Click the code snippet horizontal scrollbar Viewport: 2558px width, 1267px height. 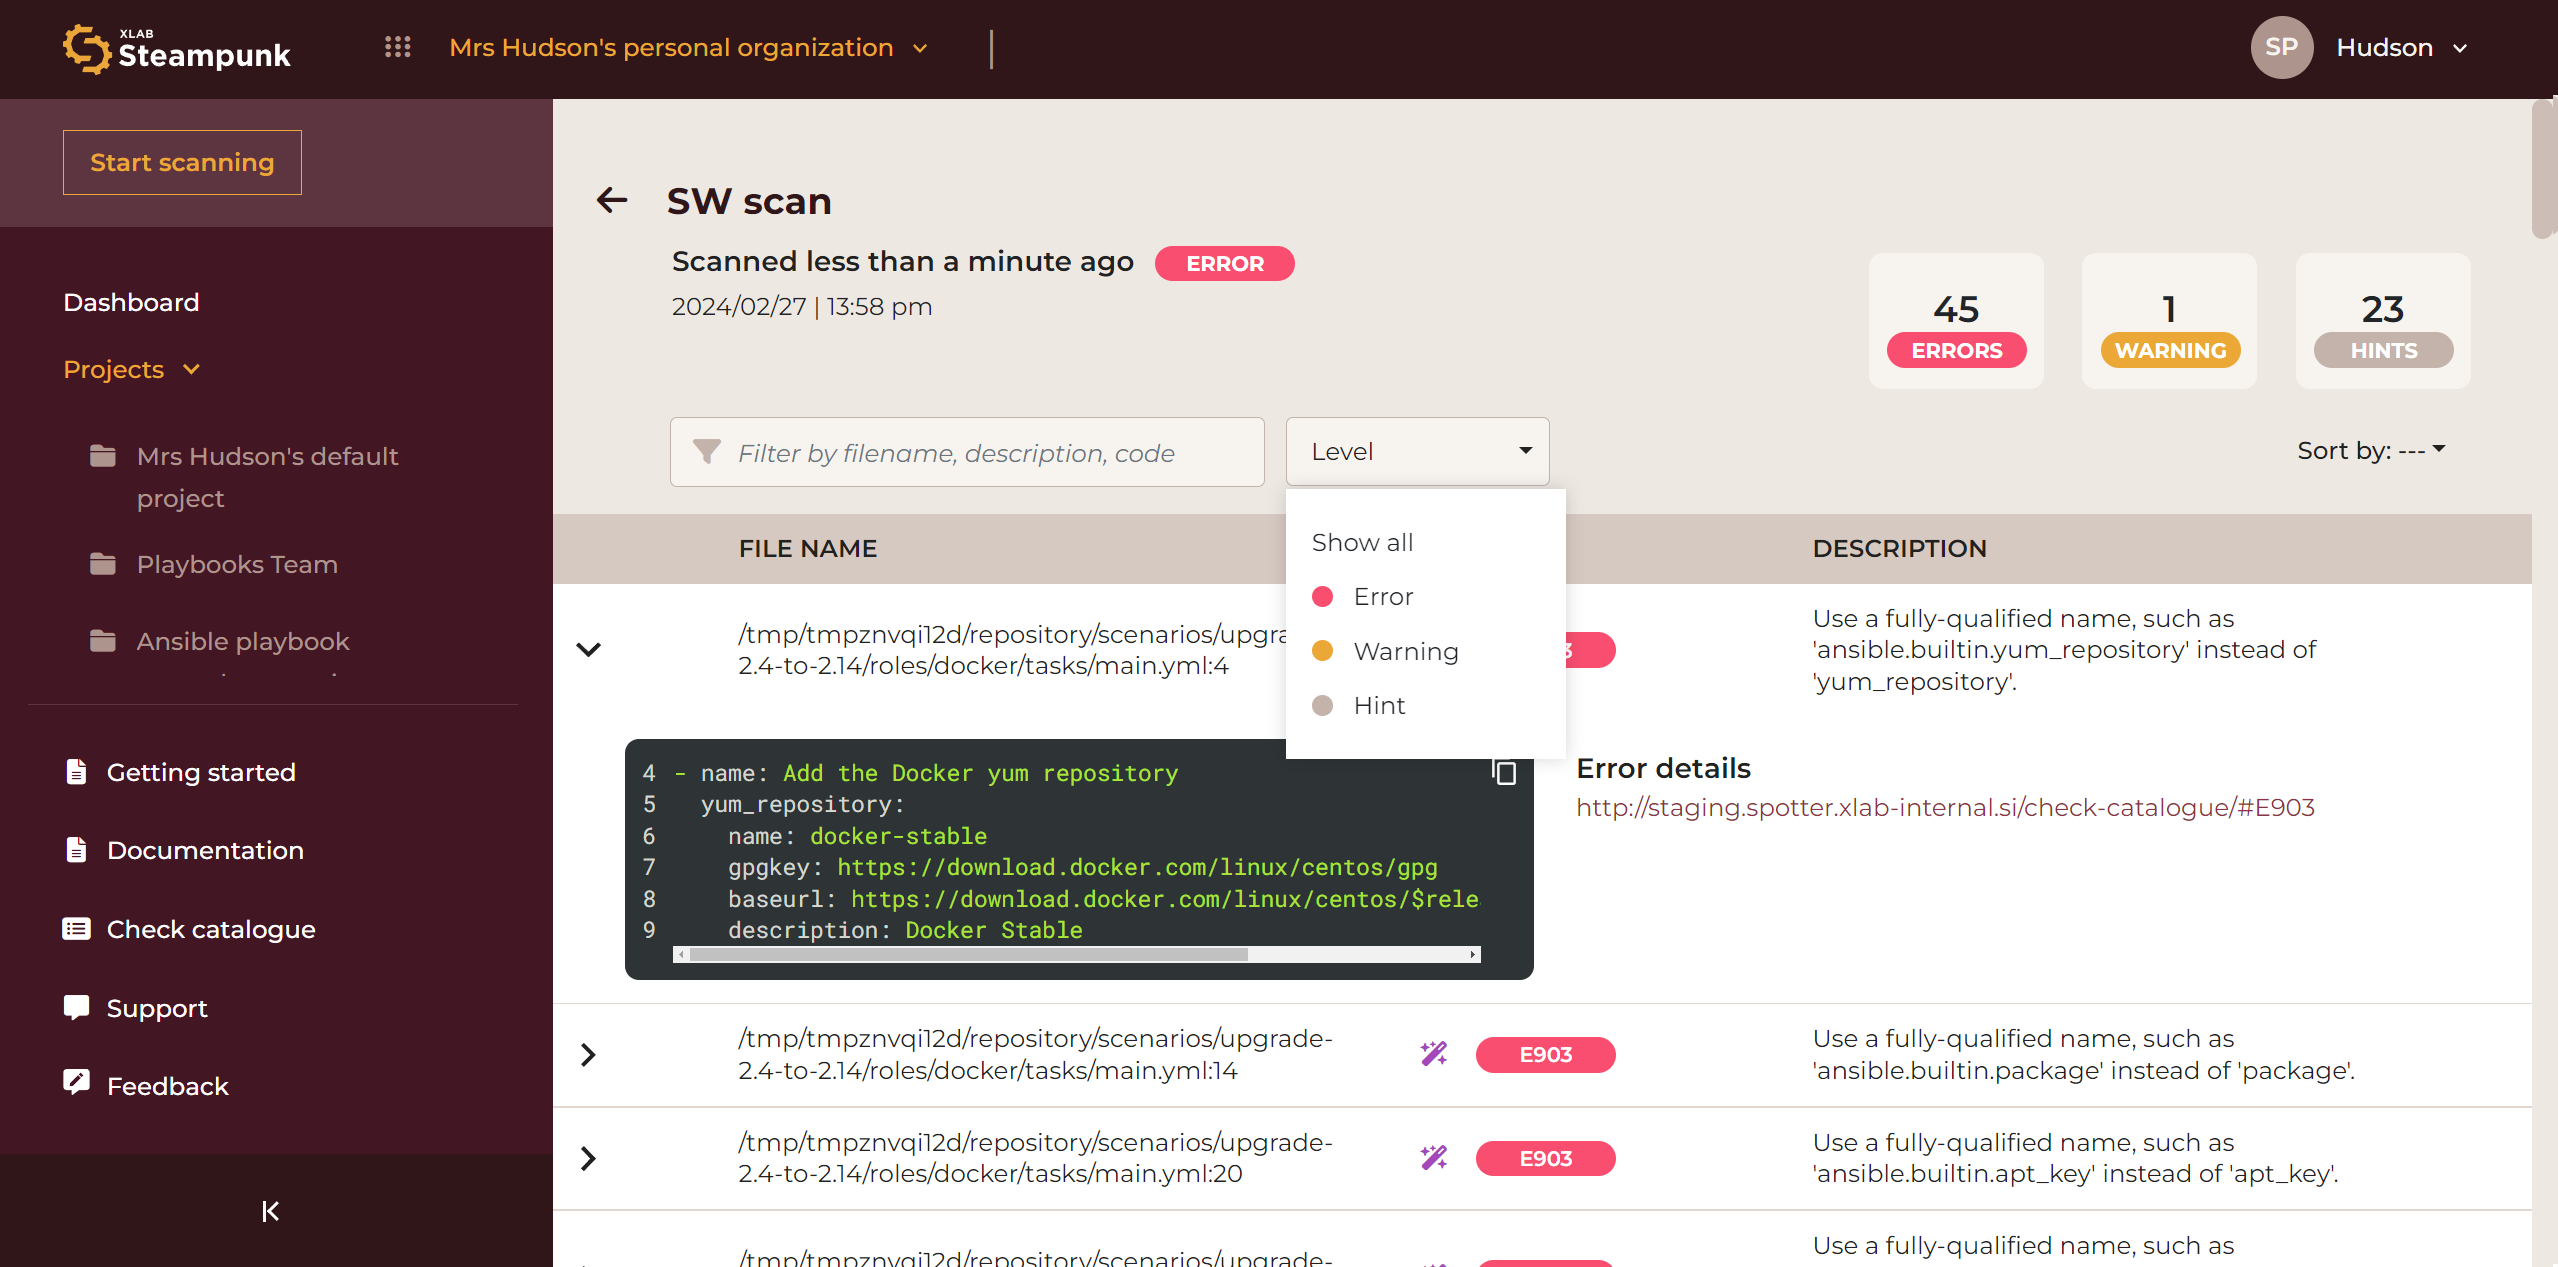tap(968, 954)
